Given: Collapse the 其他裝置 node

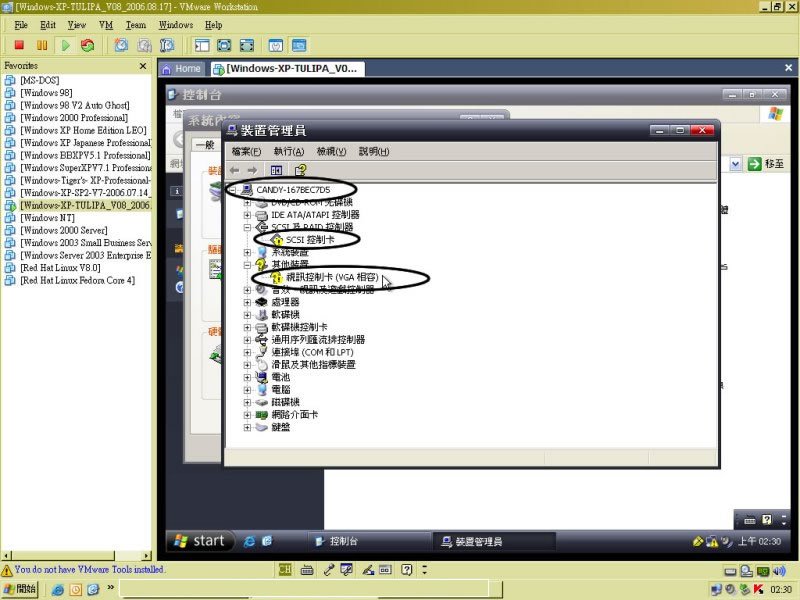Looking at the screenshot, I should (247, 265).
